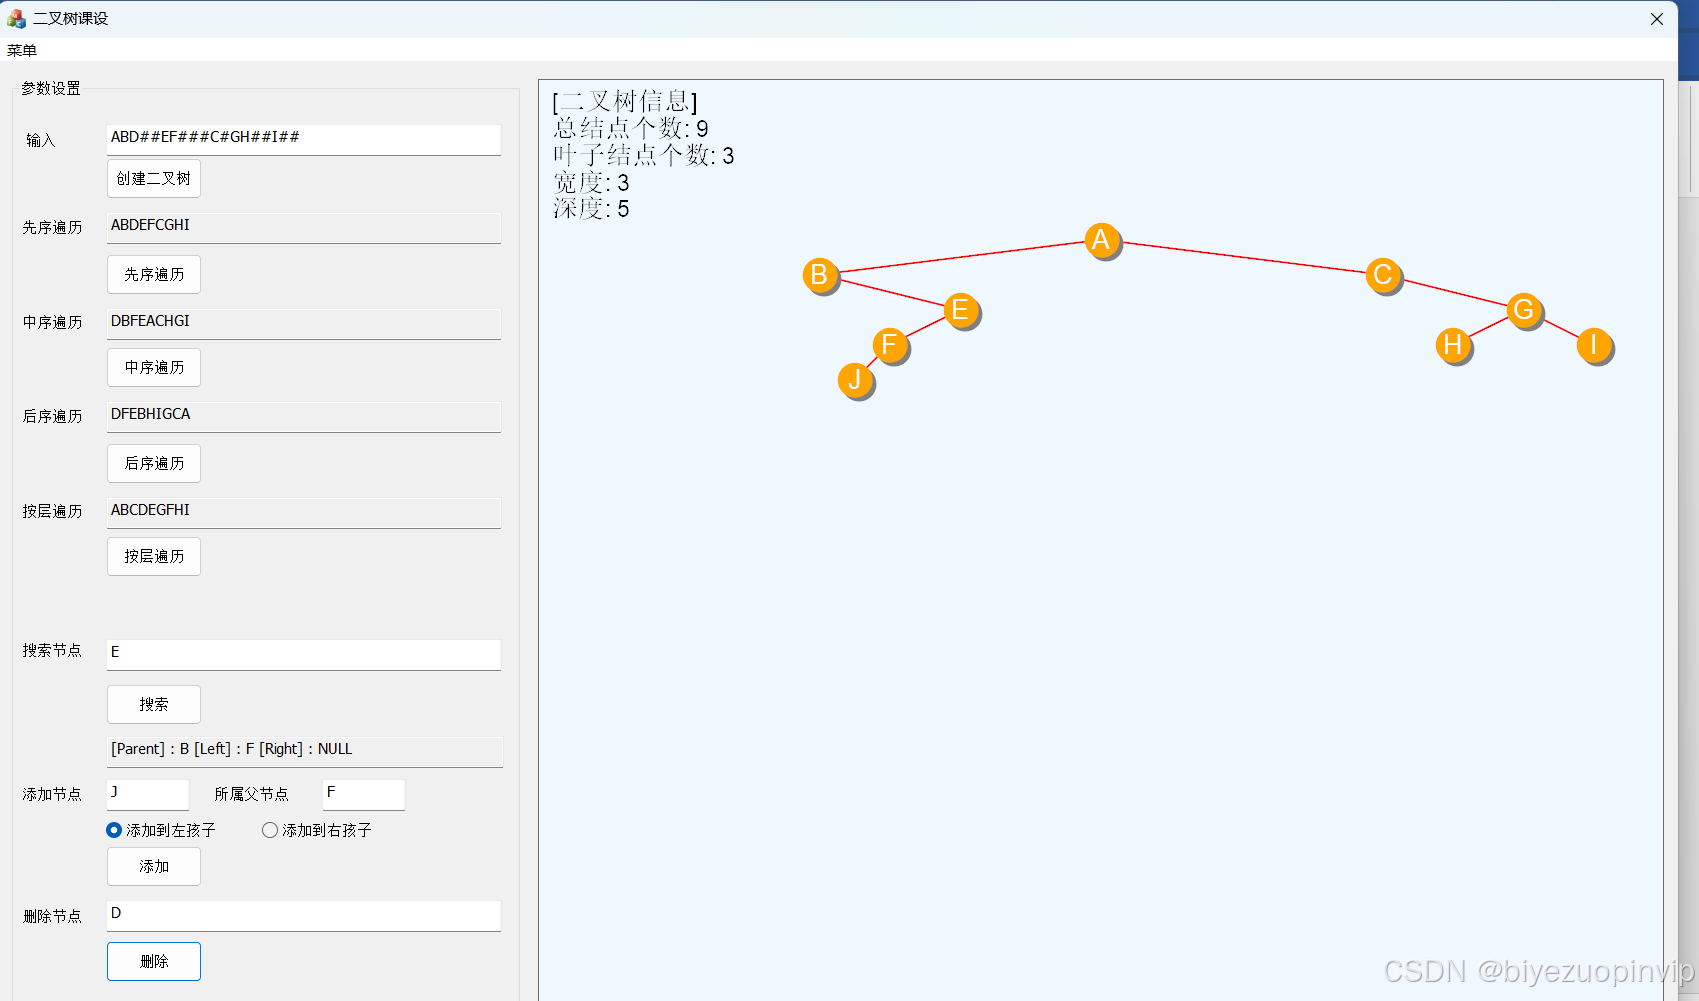The height and width of the screenshot is (1001, 1699).
Task: Click the app icon in title bar
Action: (16, 18)
